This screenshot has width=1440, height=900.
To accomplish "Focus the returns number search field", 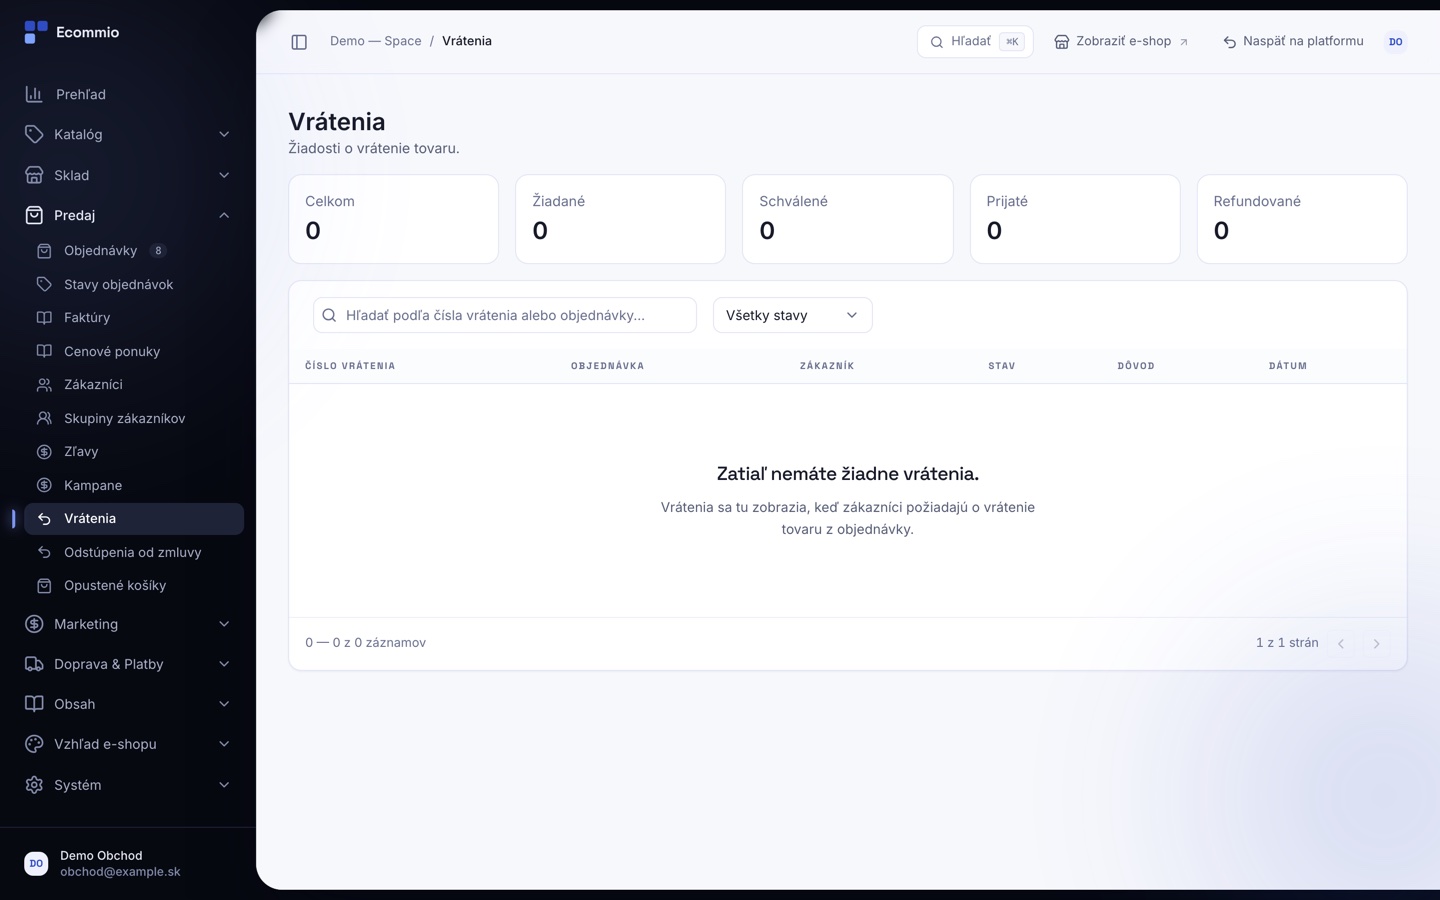I will [505, 315].
